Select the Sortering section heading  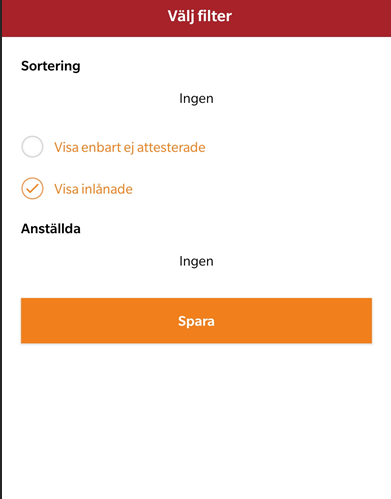tap(51, 66)
